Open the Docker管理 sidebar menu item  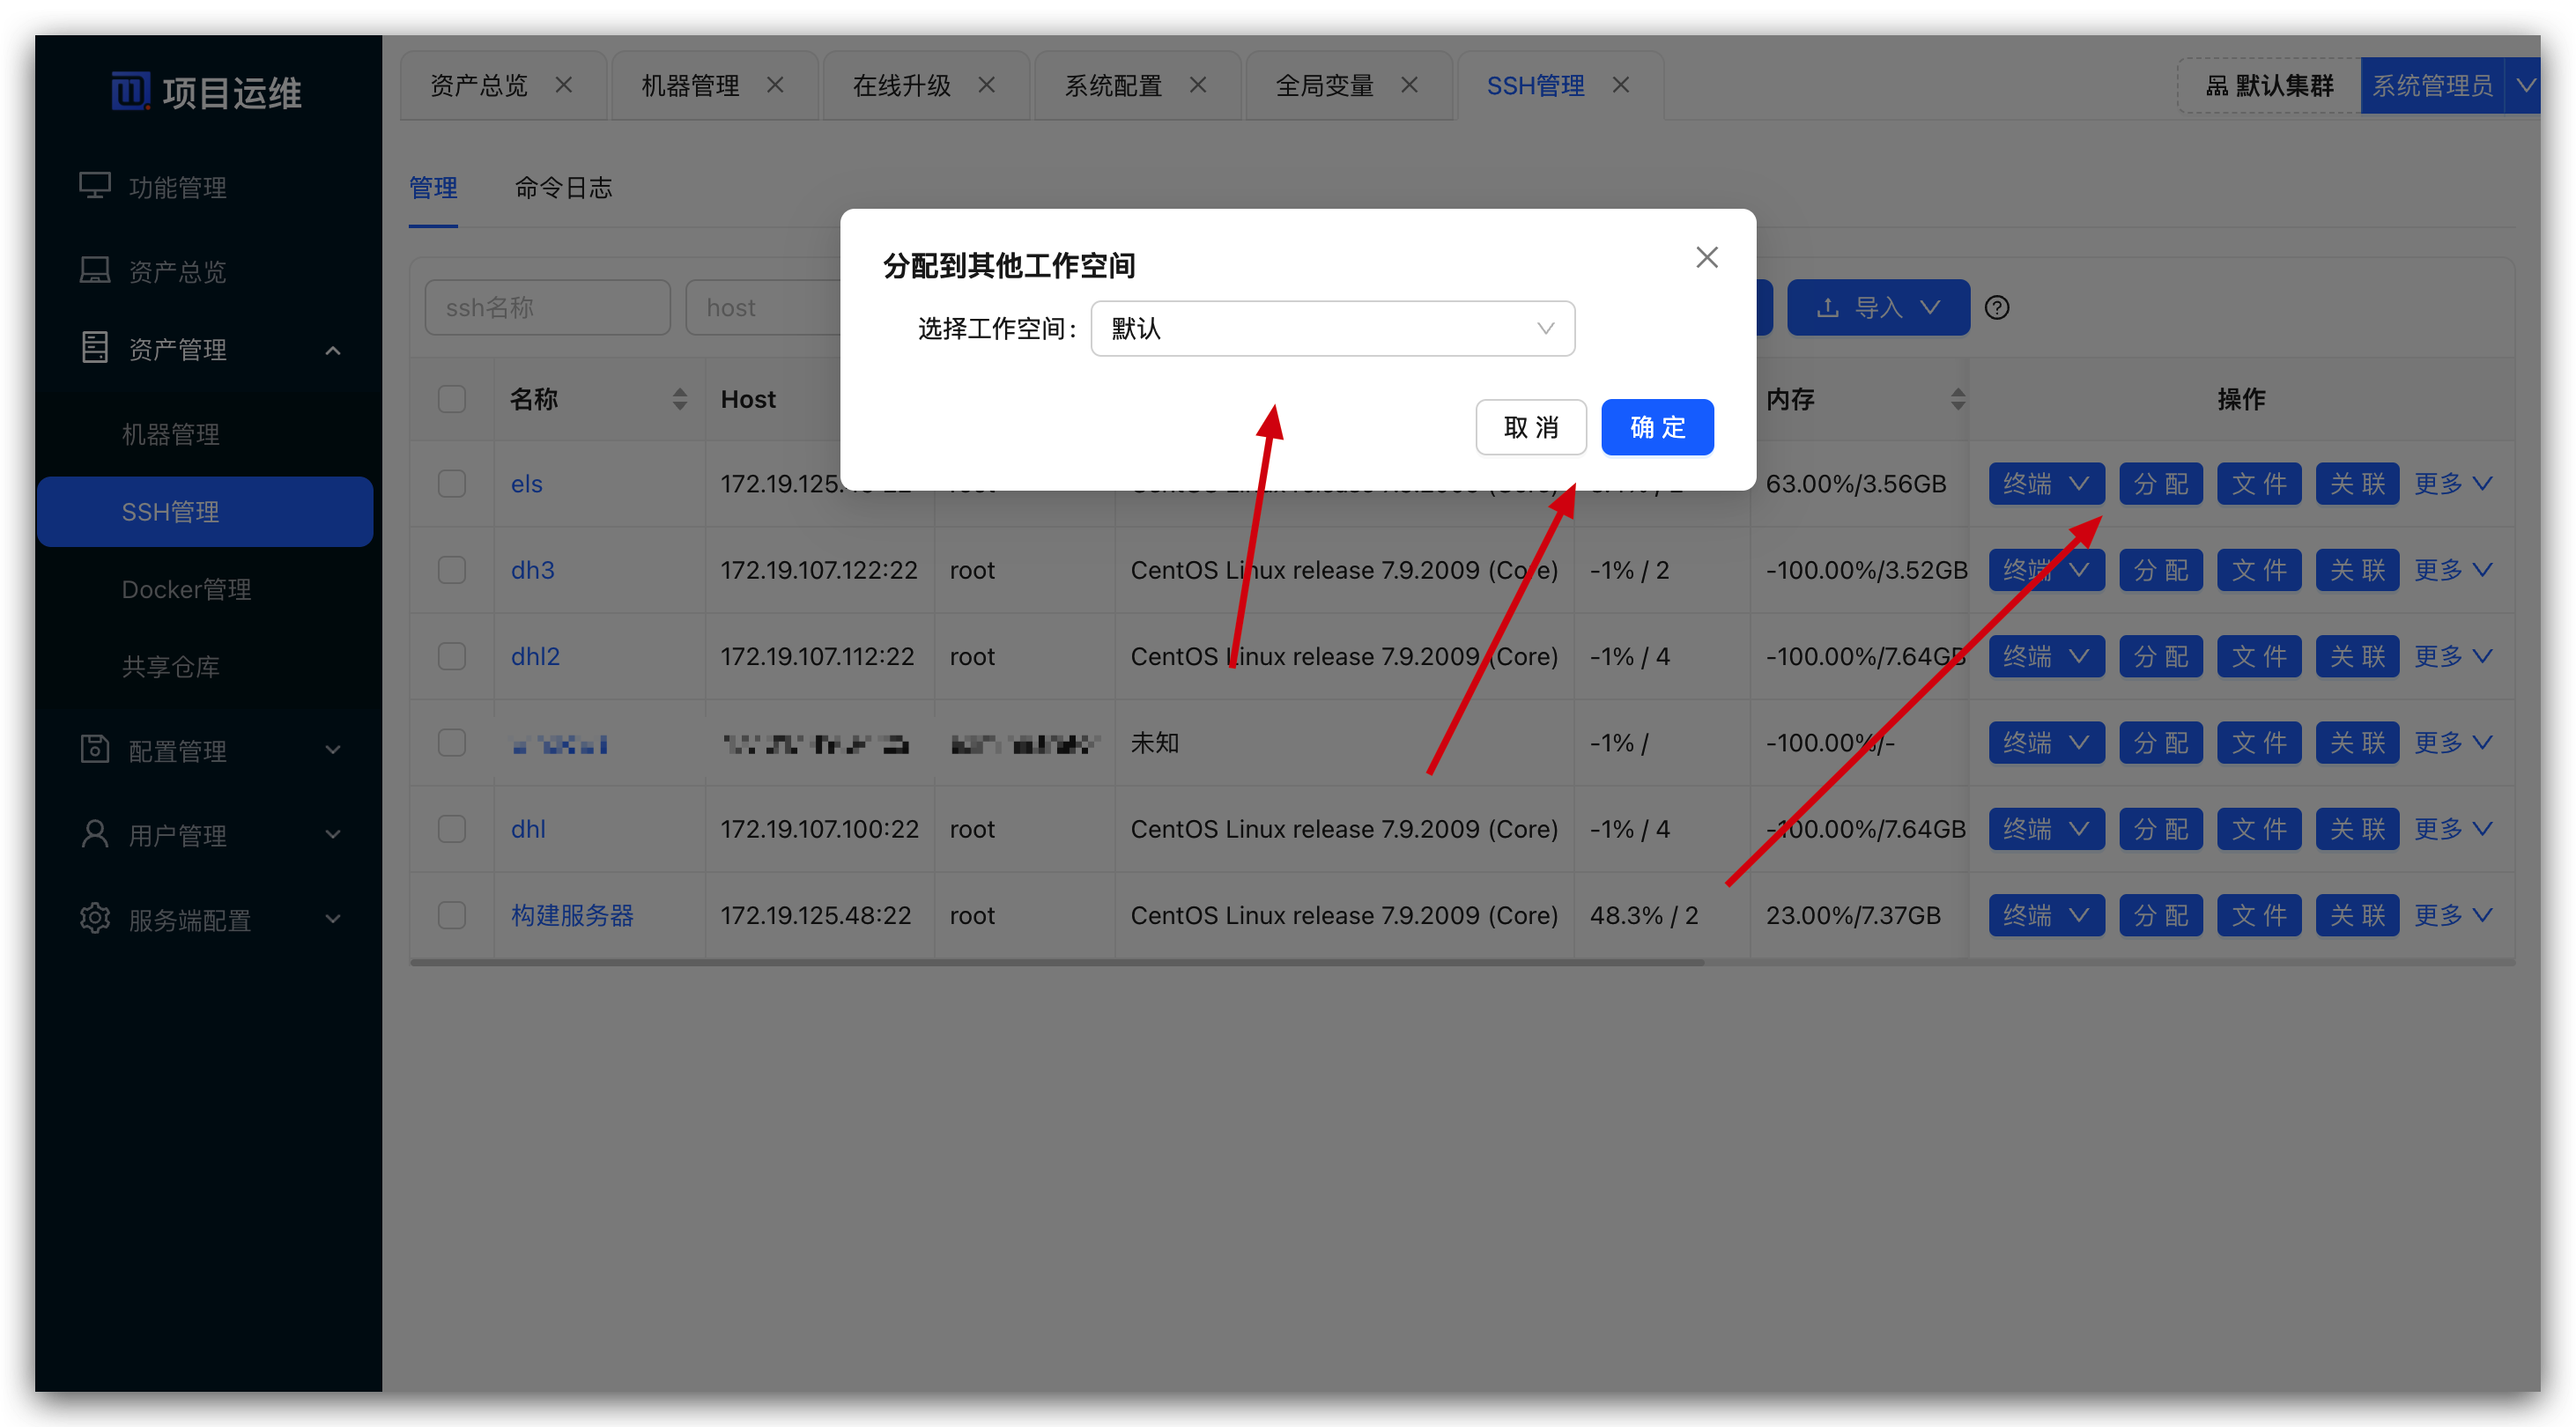click(186, 589)
